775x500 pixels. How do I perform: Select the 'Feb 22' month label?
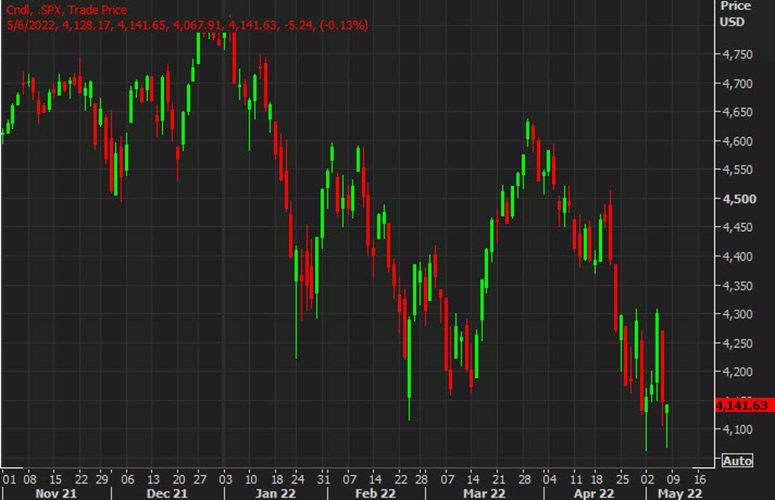coord(376,493)
